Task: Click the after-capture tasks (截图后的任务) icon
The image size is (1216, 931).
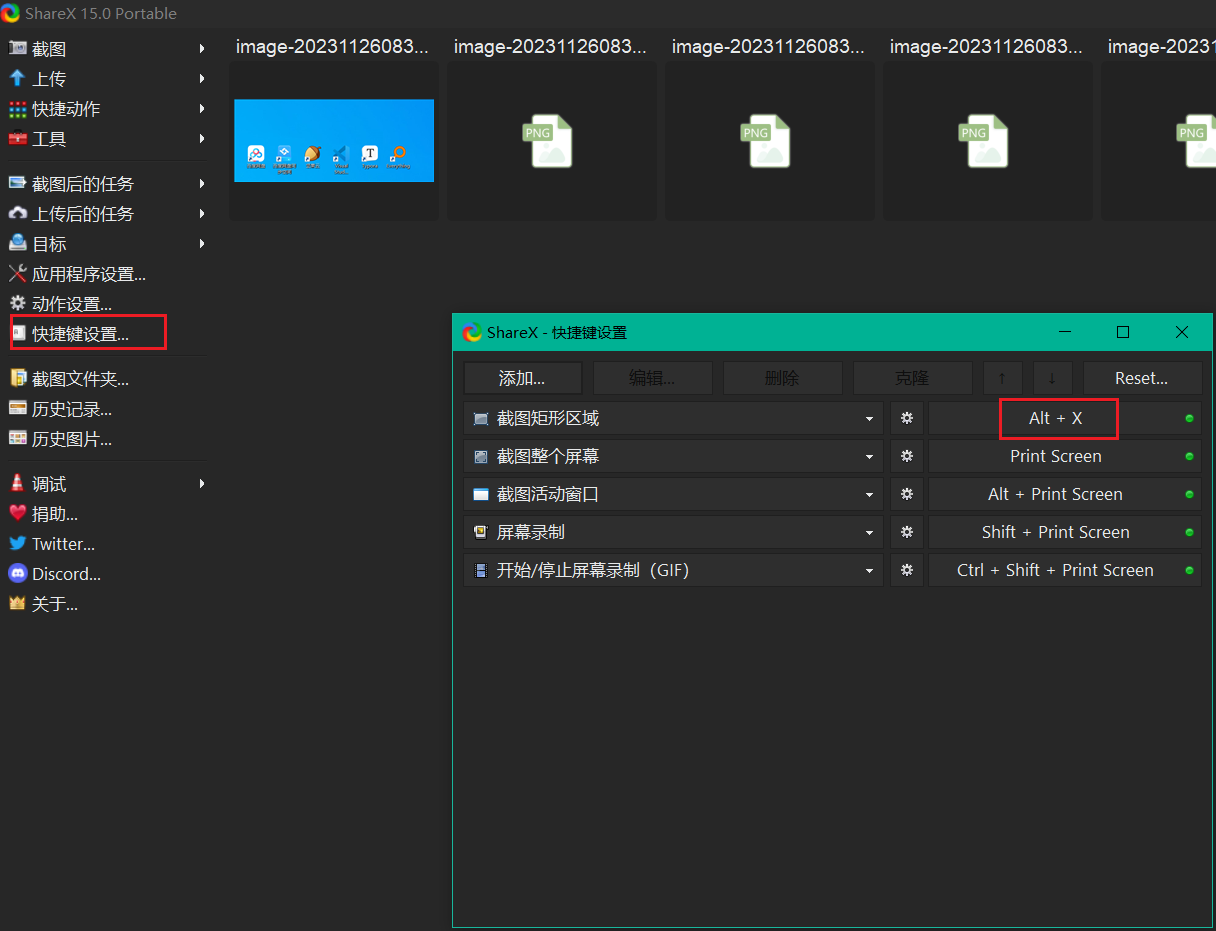Action: point(17,183)
